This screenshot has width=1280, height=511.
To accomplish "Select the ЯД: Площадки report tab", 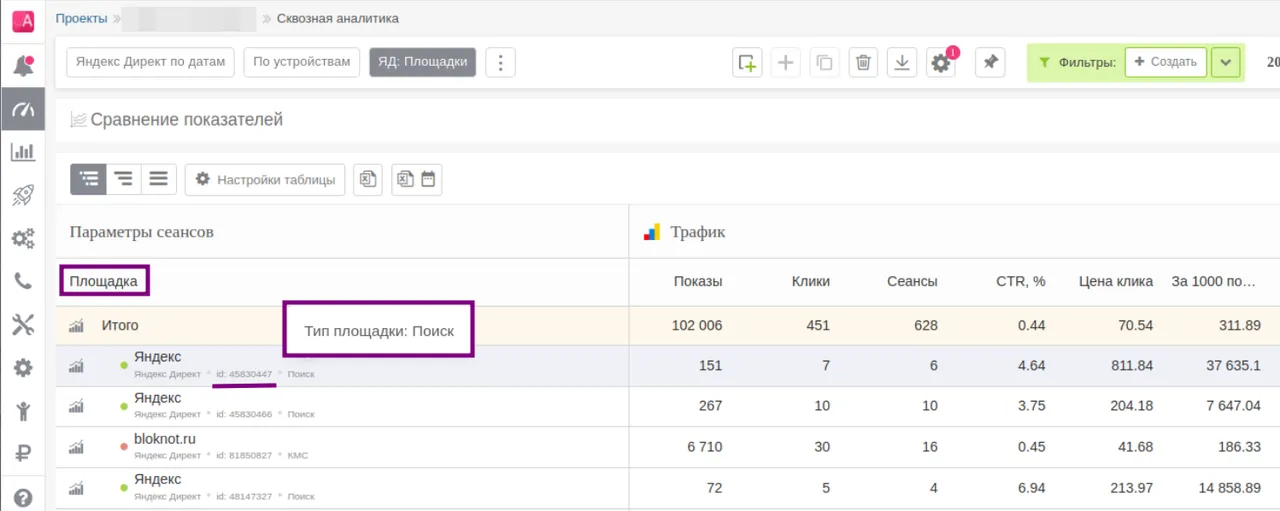I will point(422,62).
